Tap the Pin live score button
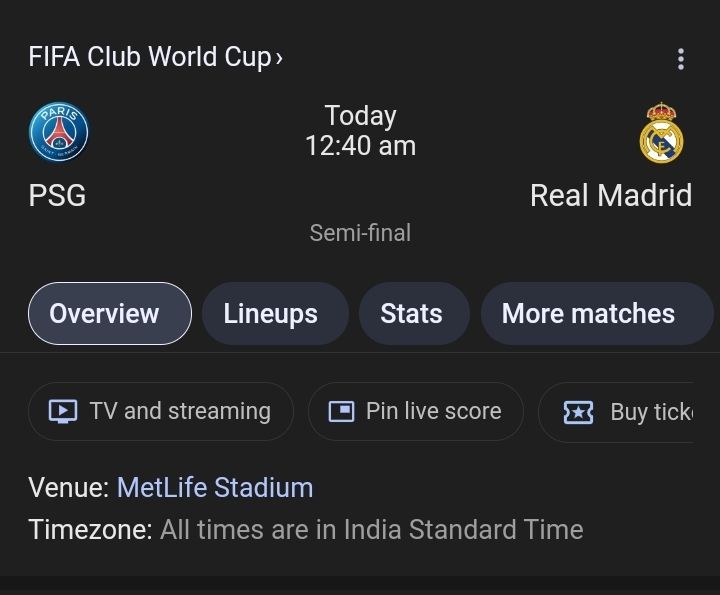Image resolution: width=720 pixels, height=595 pixels. (416, 411)
